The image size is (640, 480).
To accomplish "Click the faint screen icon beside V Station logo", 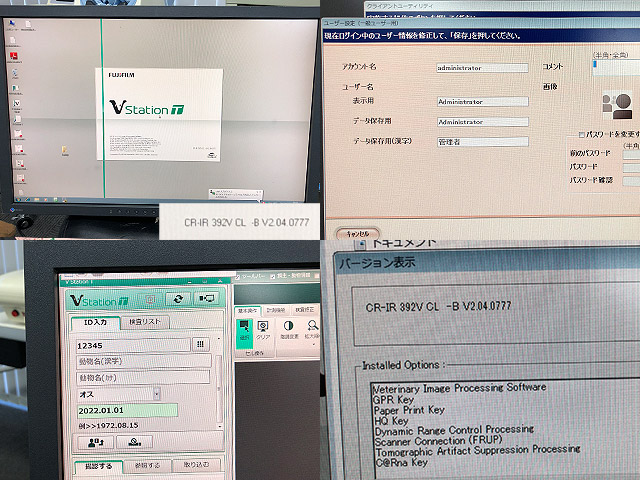I will point(150,300).
